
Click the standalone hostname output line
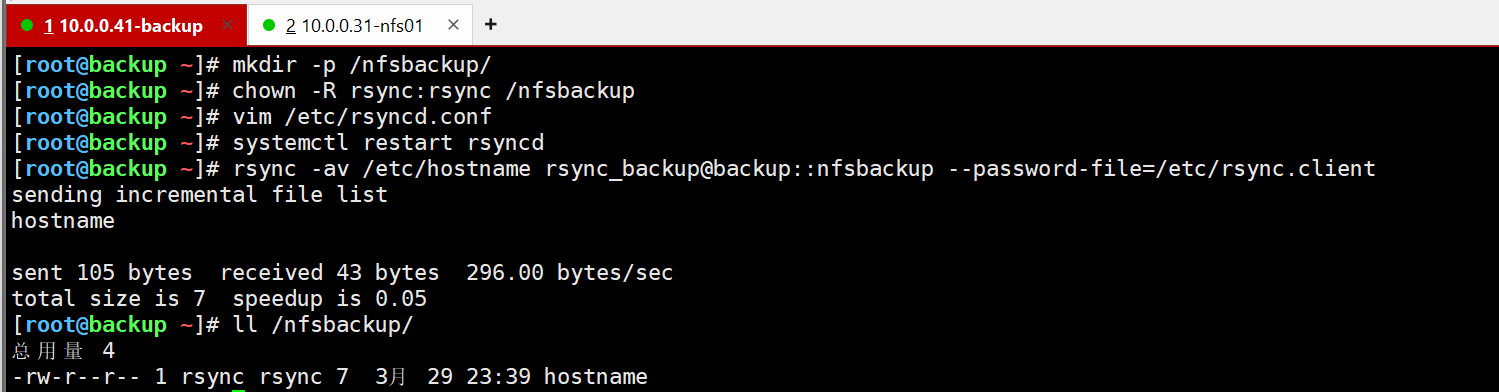(63, 221)
